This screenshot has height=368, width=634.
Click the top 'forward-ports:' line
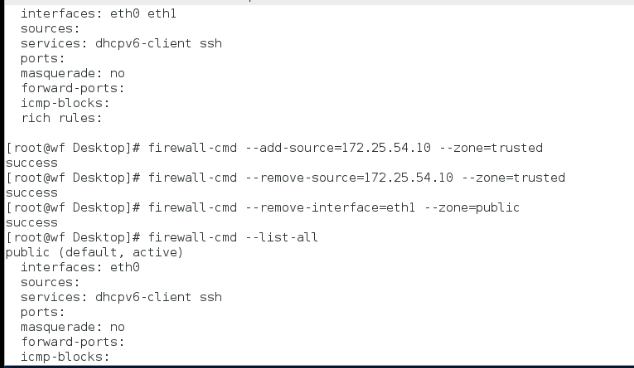(73, 89)
